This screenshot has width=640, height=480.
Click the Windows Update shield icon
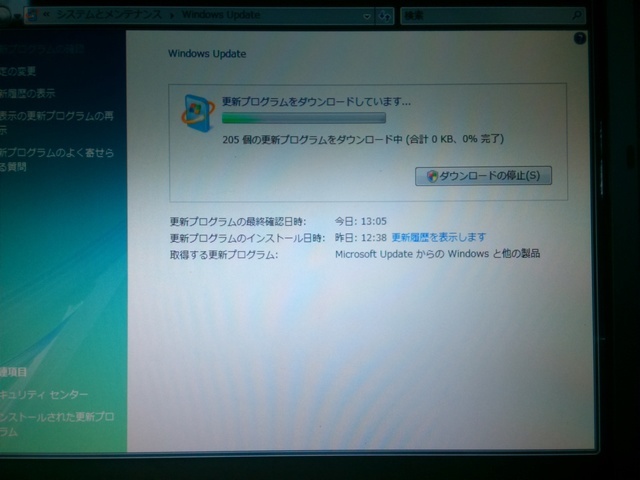click(x=198, y=113)
